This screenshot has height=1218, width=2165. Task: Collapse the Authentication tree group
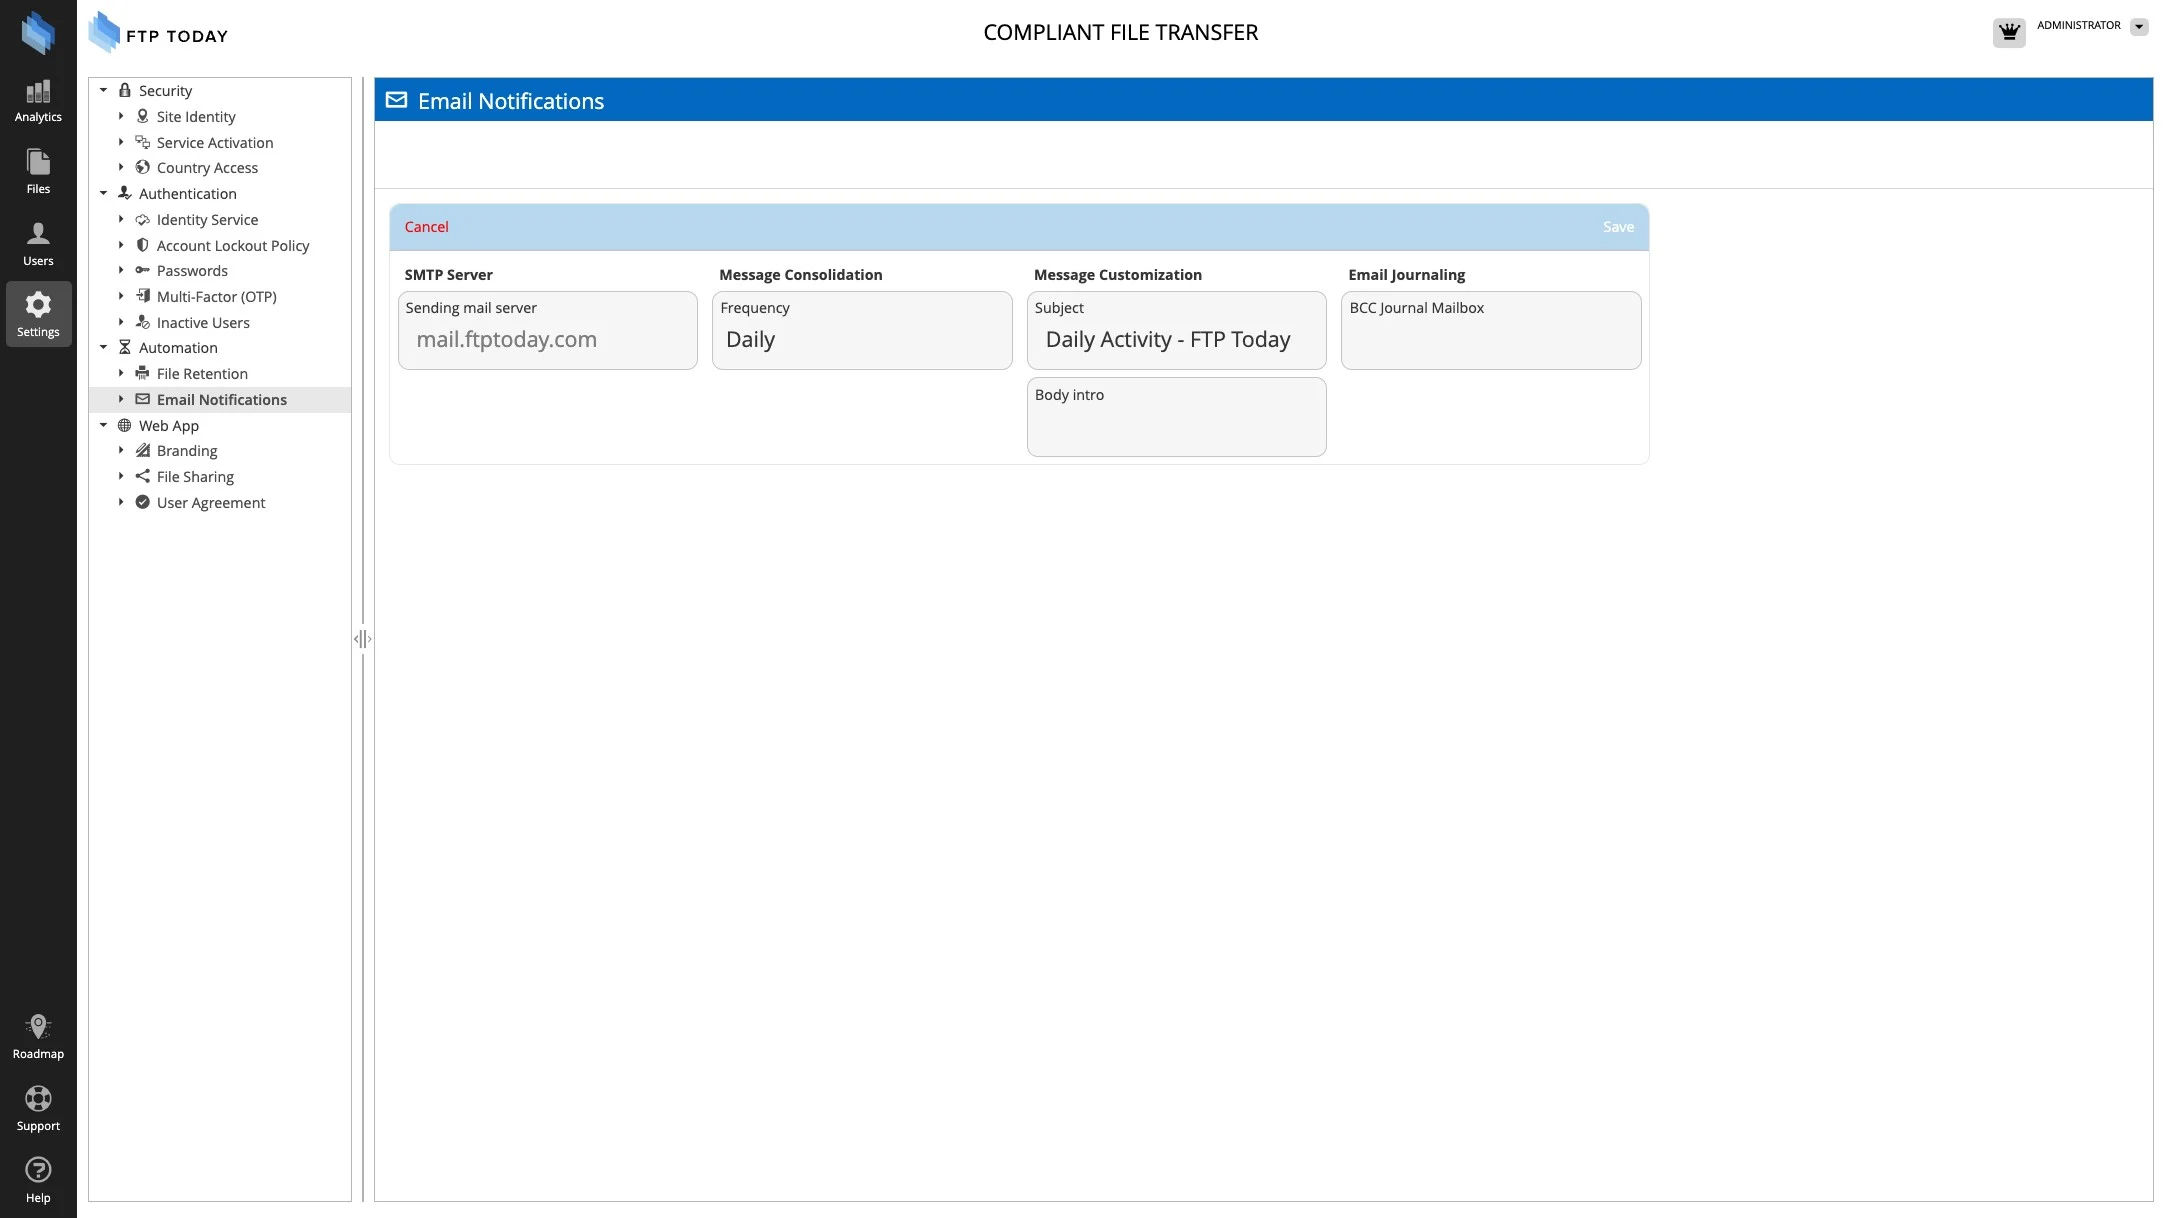(103, 193)
